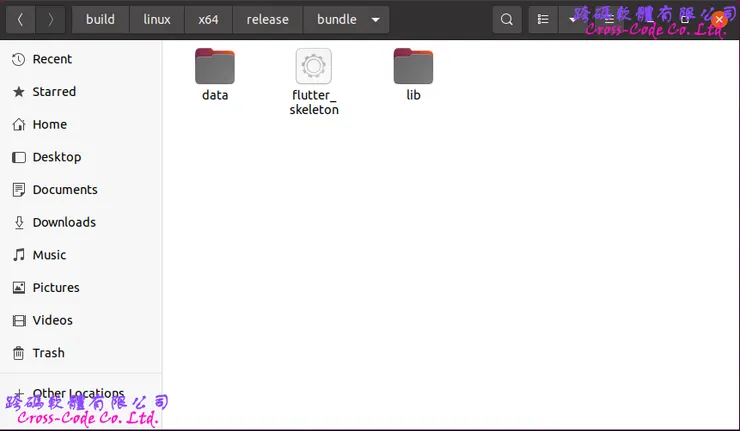Image resolution: width=740 pixels, height=431 pixels.
Task: Open the search icon in the toolbar
Action: (507, 19)
